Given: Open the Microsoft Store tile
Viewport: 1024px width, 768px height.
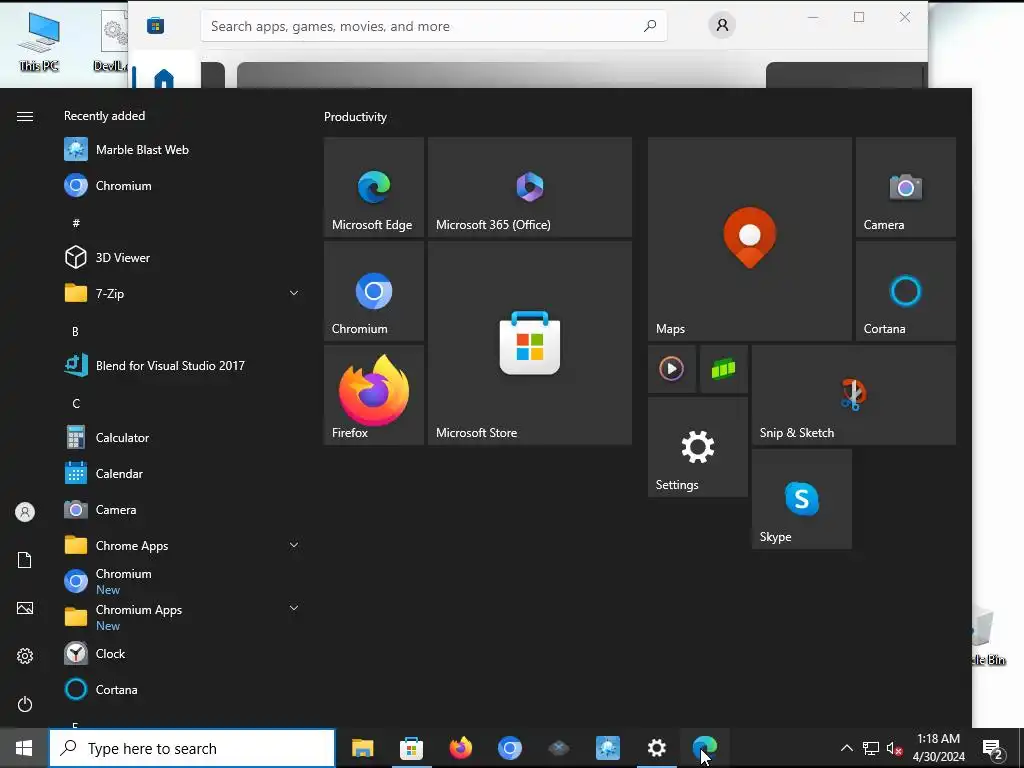Looking at the screenshot, I should point(530,343).
